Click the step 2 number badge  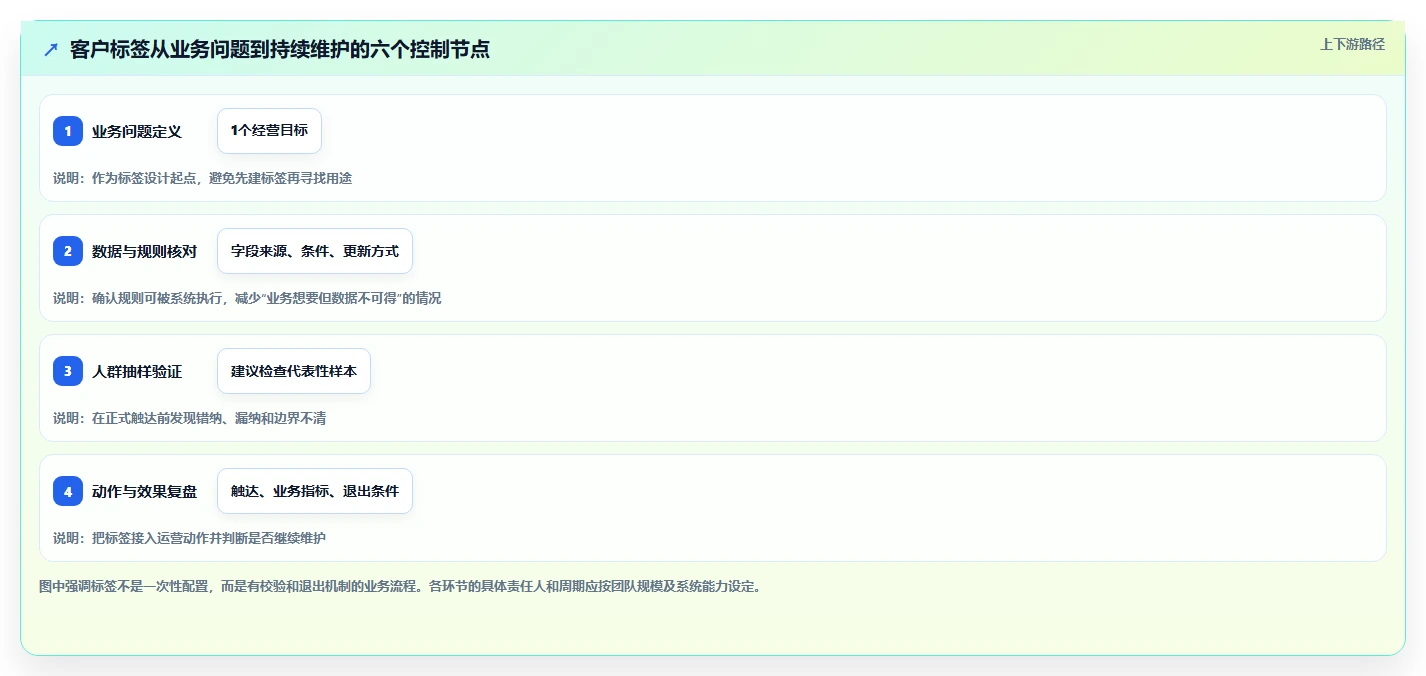tap(68, 251)
